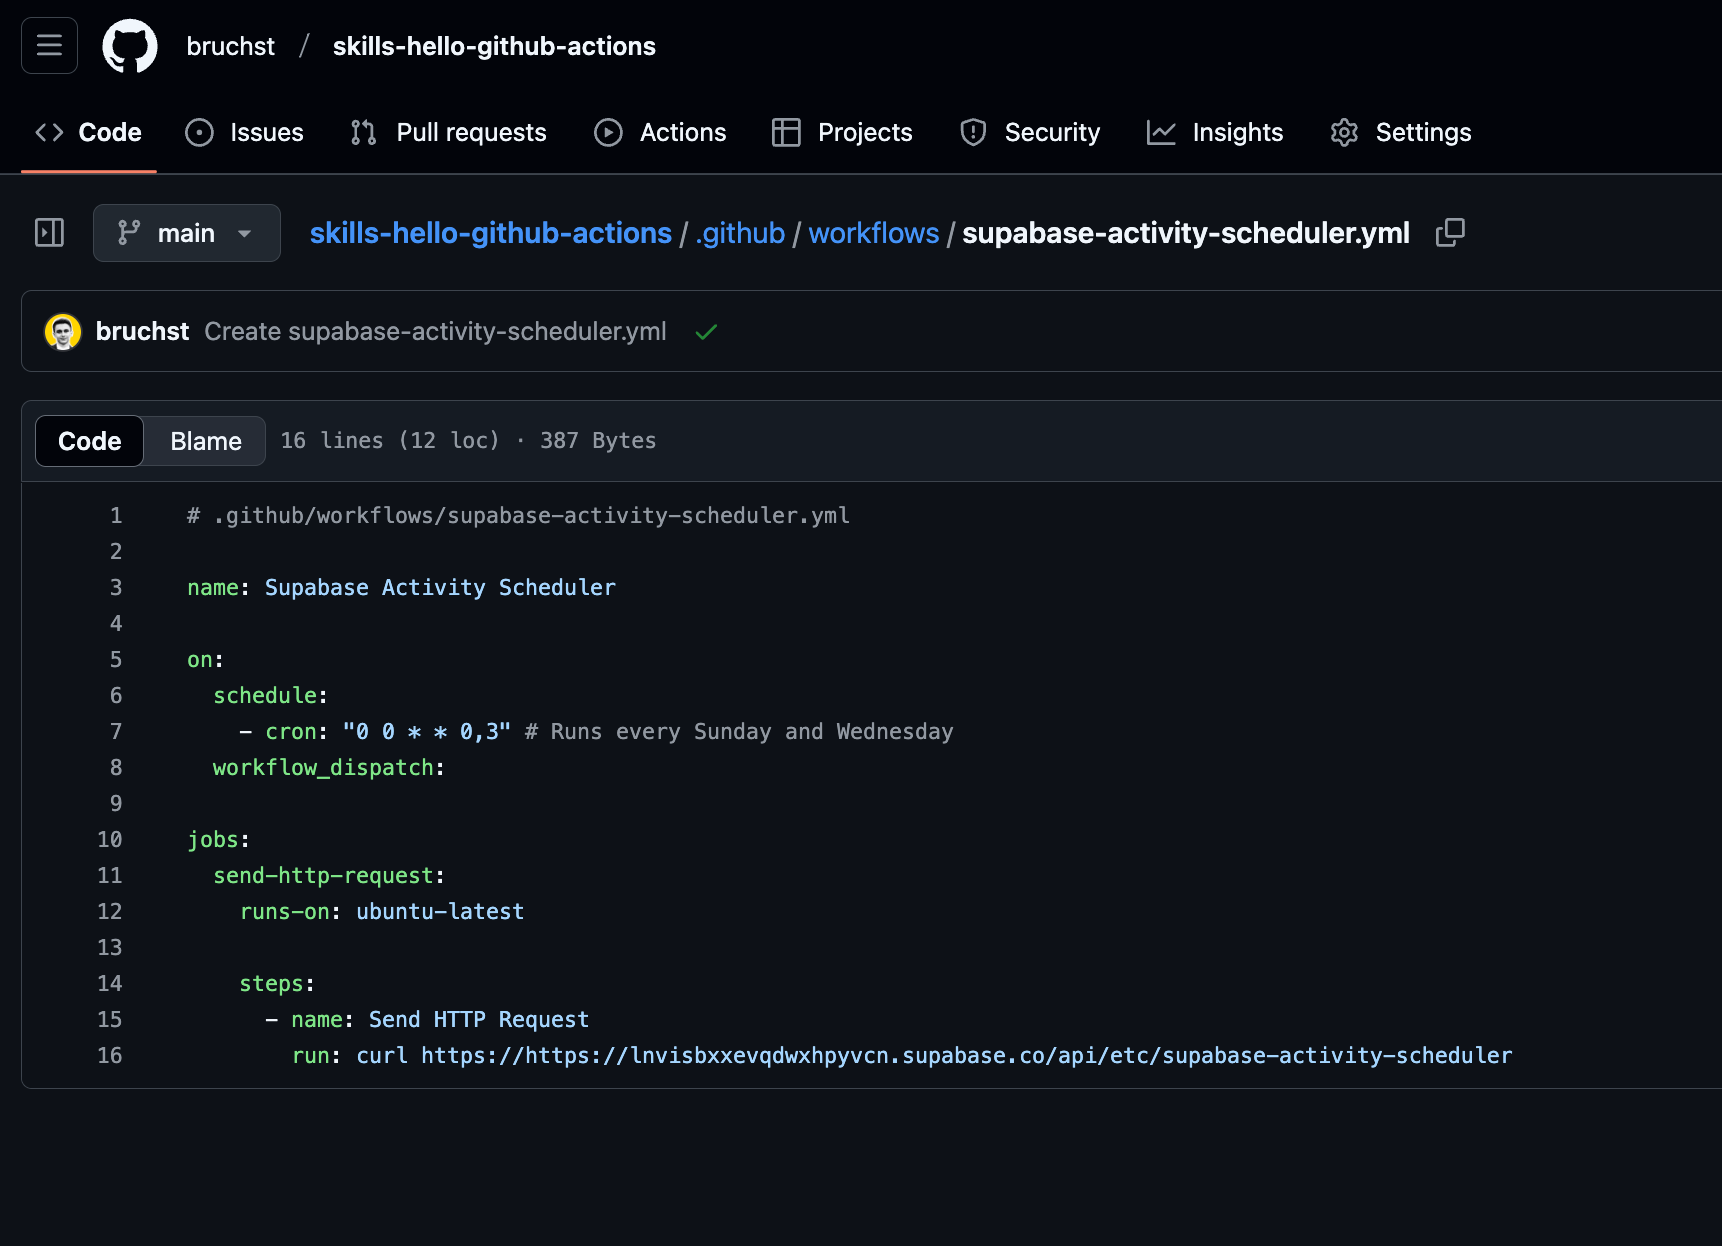Viewport: 1722px width, 1246px height.
Task: Click the workflow_dispatch key on line 8
Action: click(x=323, y=768)
